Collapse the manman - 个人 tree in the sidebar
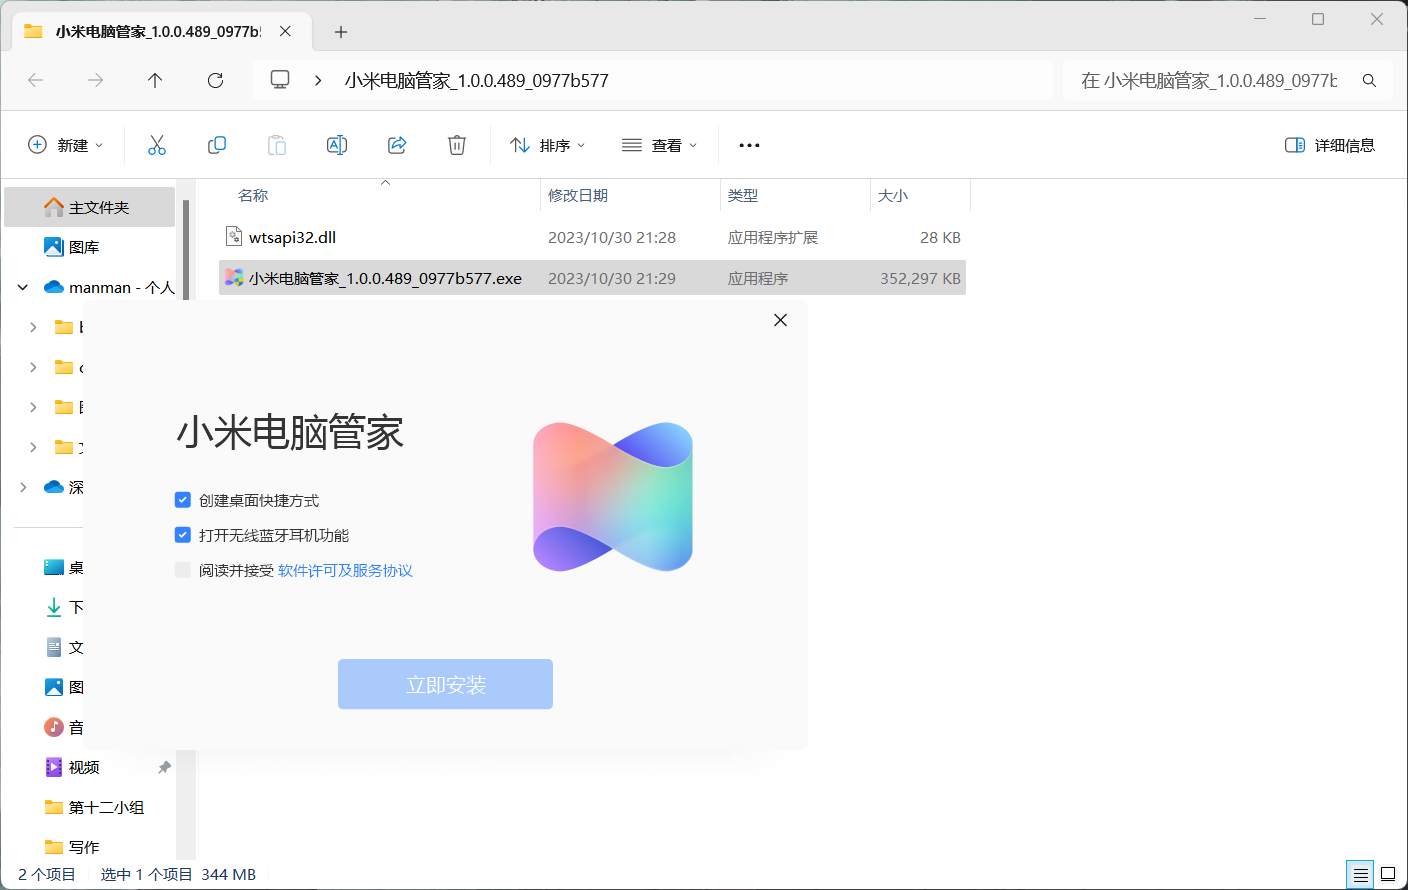Image resolution: width=1408 pixels, height=890 pixels. pos(22,287)
